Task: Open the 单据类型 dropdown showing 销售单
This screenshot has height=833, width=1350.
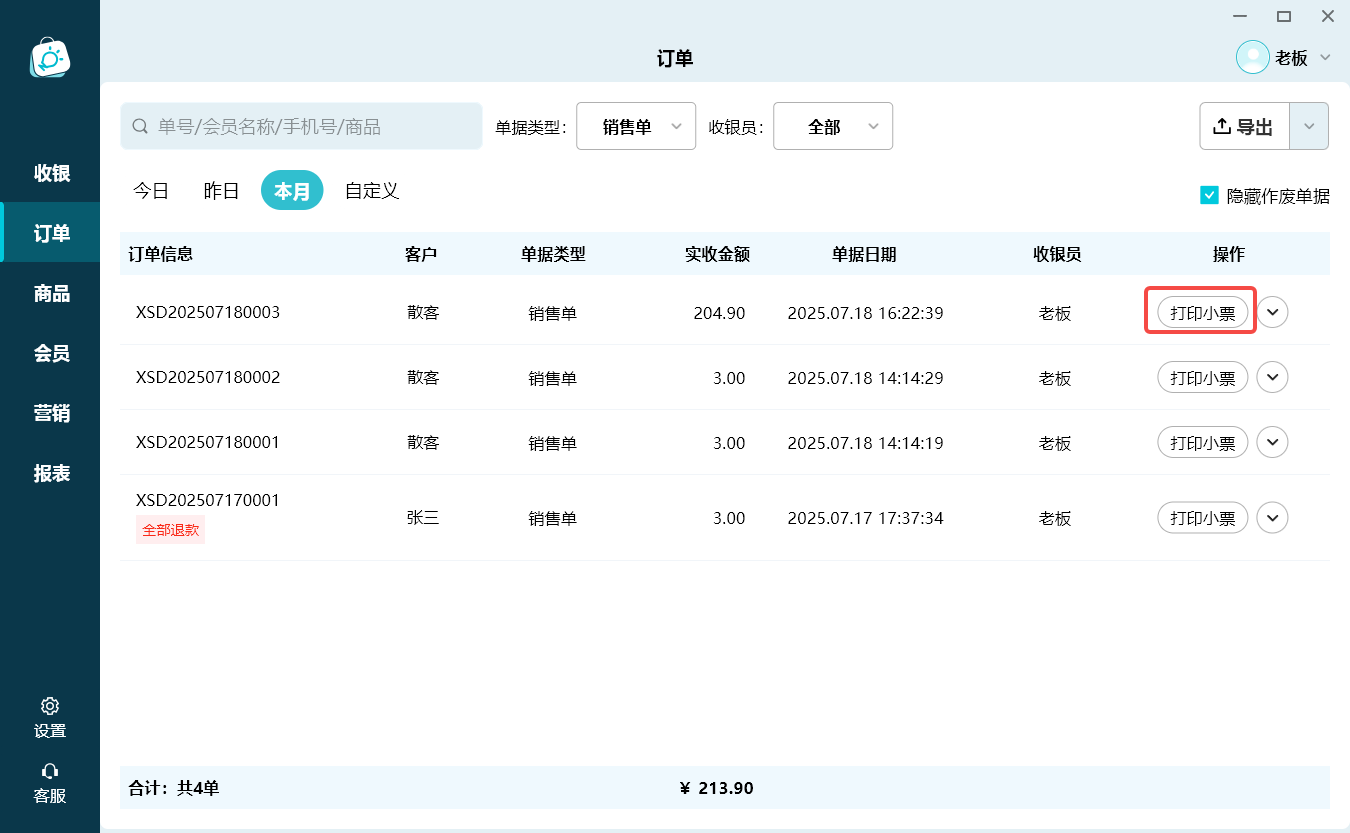Action: tap(636, 127)
